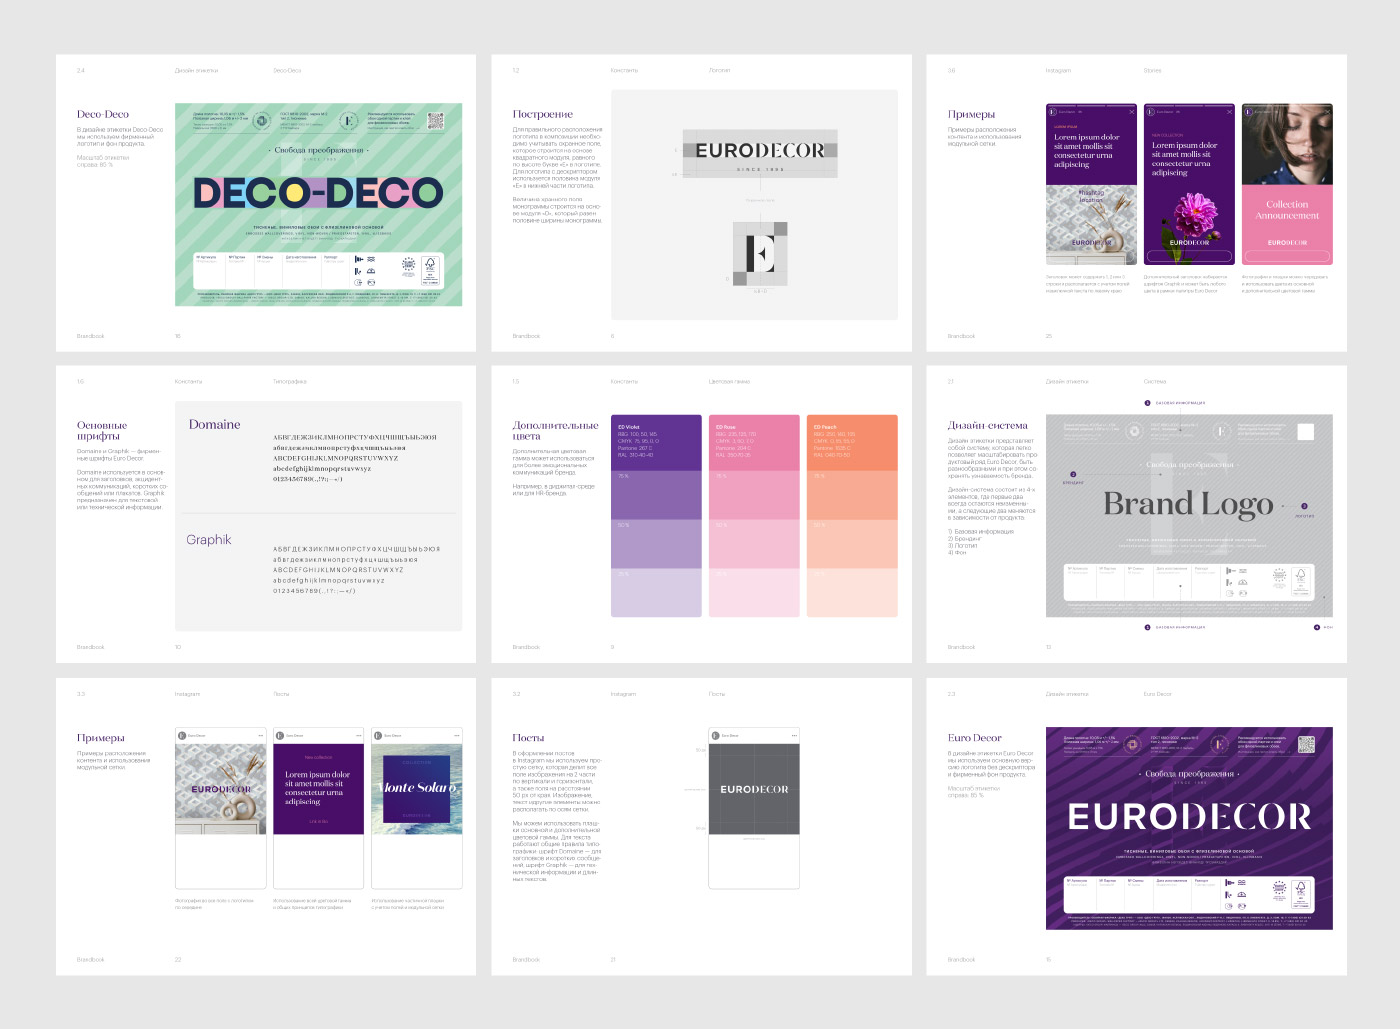Screen dimensions: 1400x1029
Task: Click numbered marker 3 labeled Логотип
Action: (x=1304, y=506)
